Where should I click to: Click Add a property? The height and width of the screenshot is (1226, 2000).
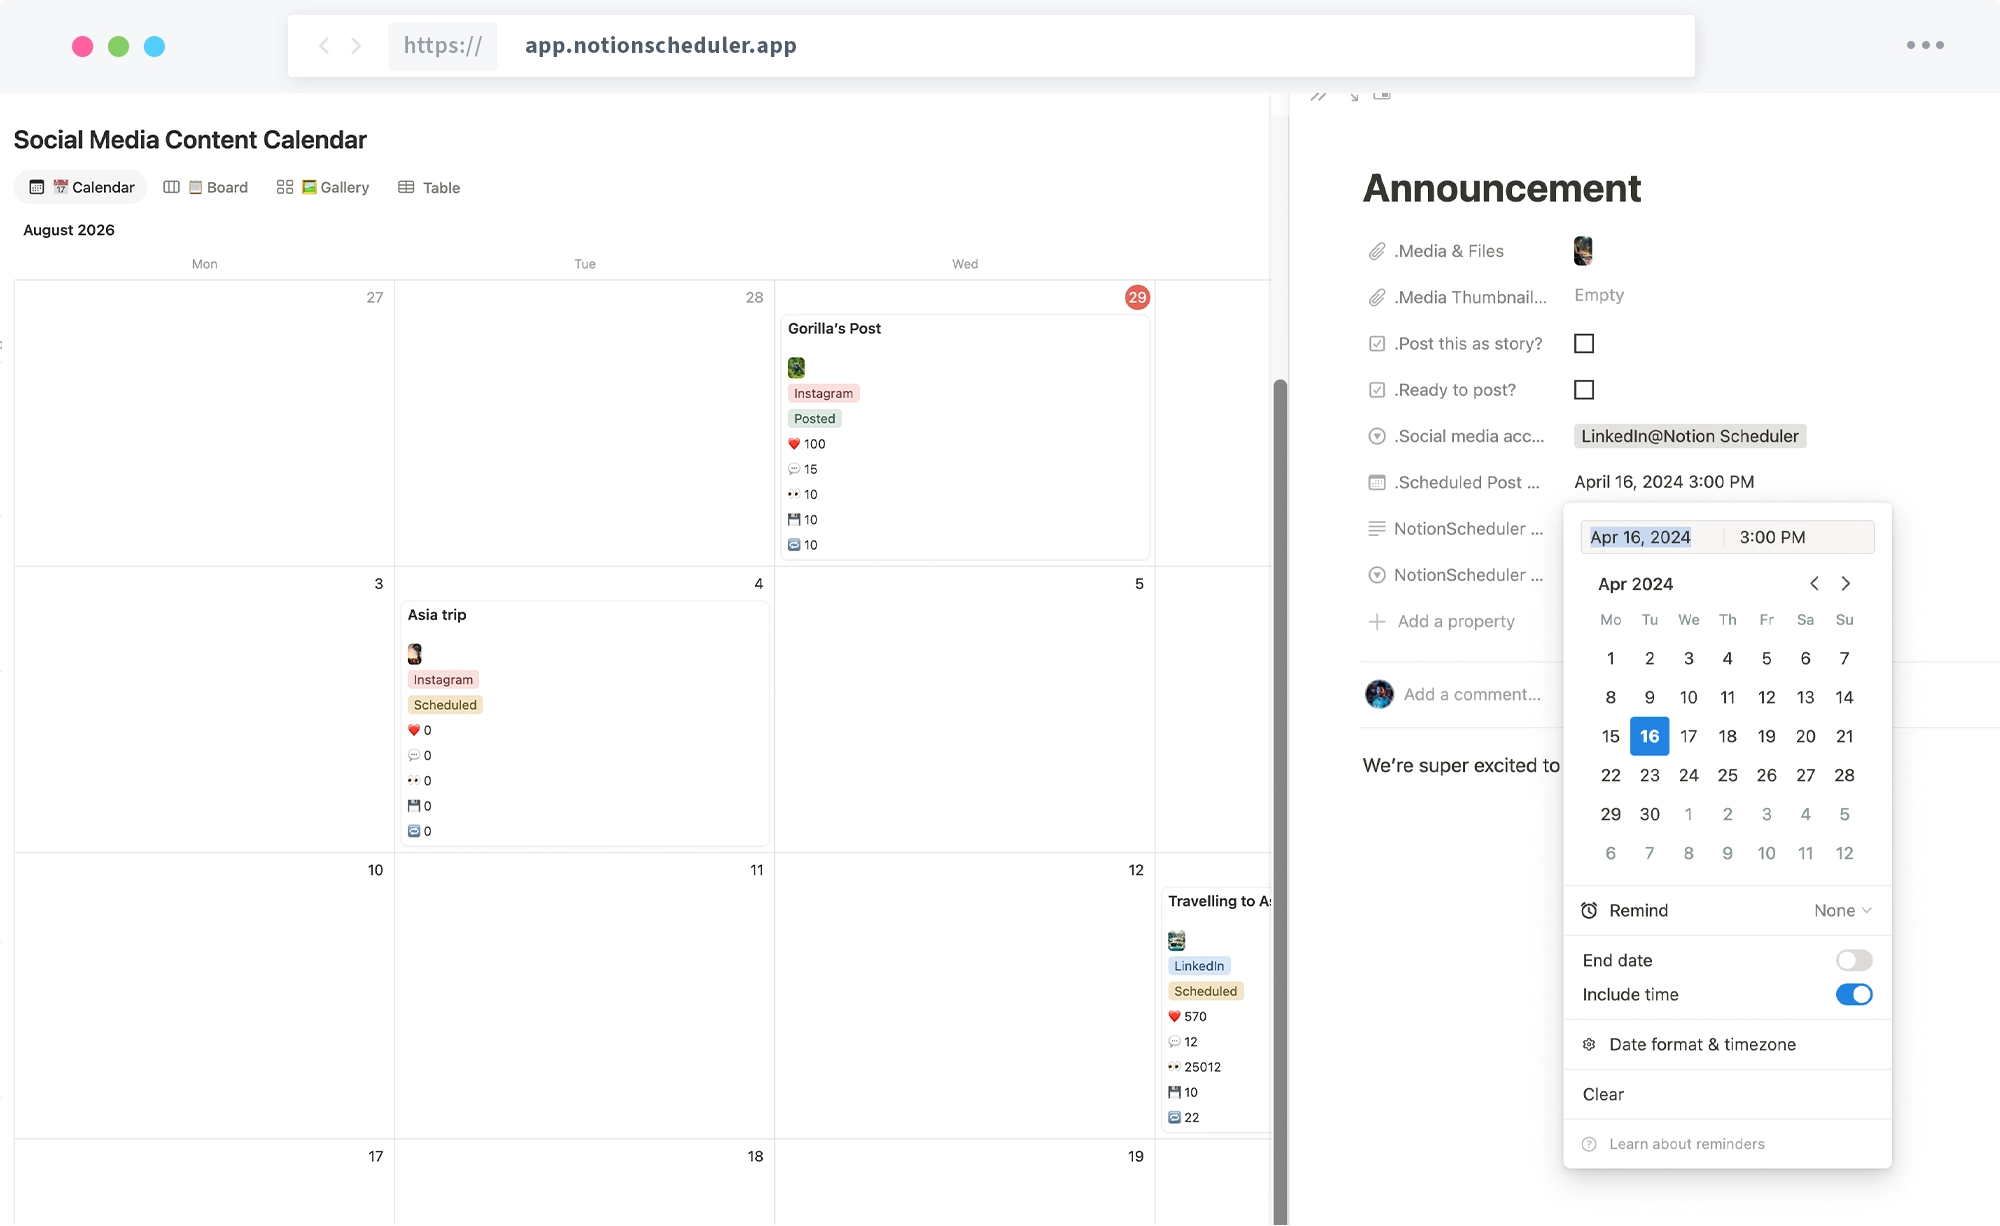click(1441, 621)
